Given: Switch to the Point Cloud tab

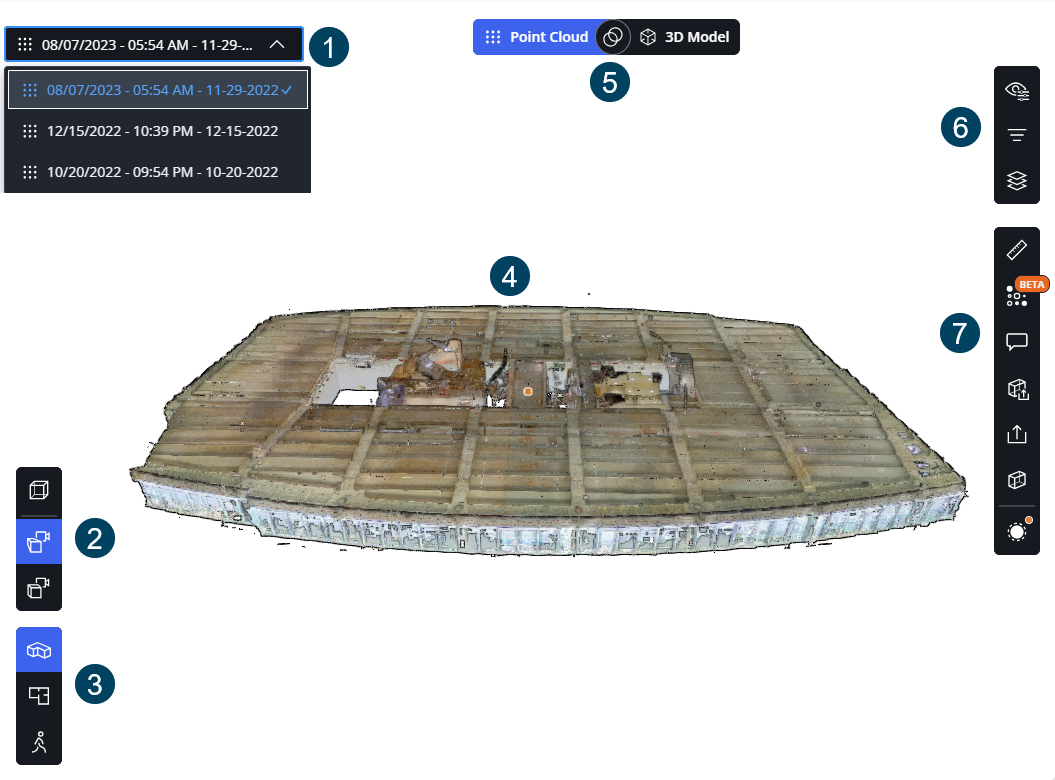Looking at the screenshot, I should [536, 37].
